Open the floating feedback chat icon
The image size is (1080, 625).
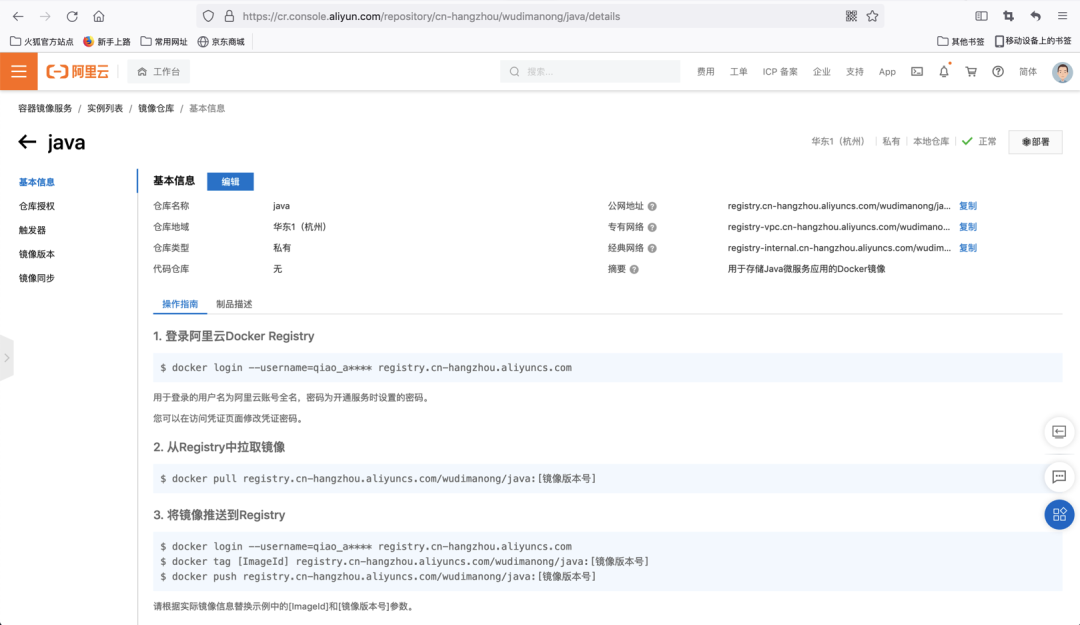click(1059, 477)
